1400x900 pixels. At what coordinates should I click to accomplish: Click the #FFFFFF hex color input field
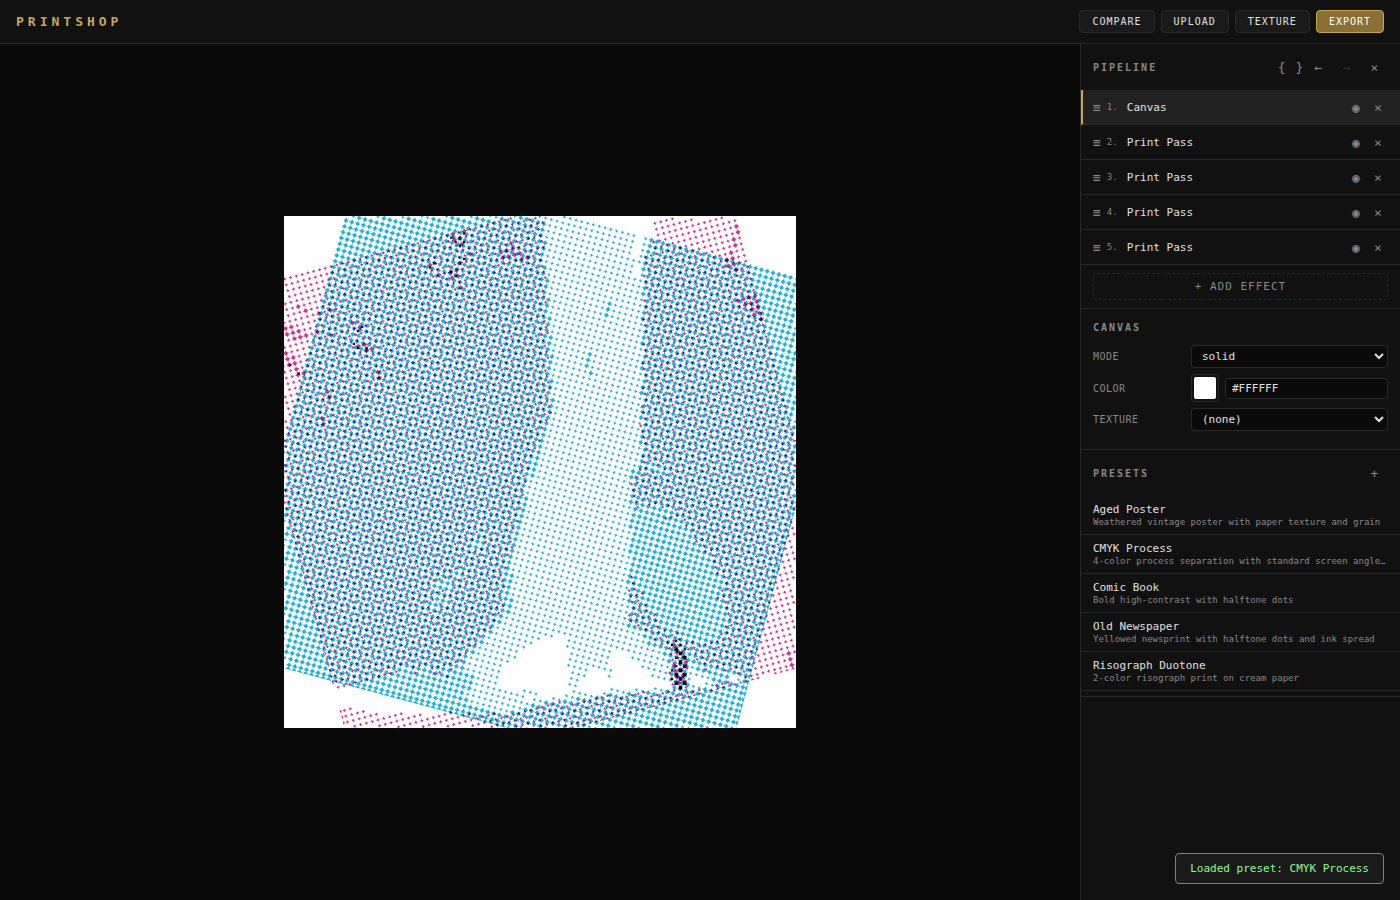[x=1305, y=388]
